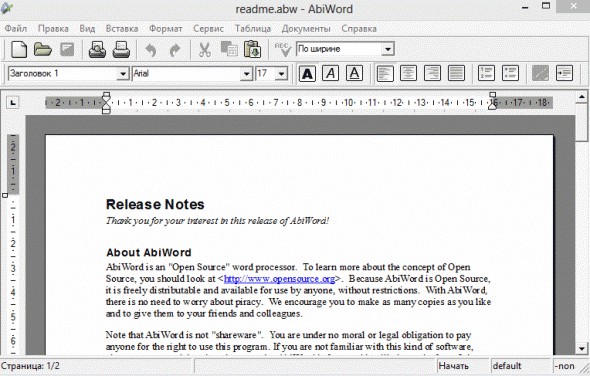Center align the text

point(408,73)
